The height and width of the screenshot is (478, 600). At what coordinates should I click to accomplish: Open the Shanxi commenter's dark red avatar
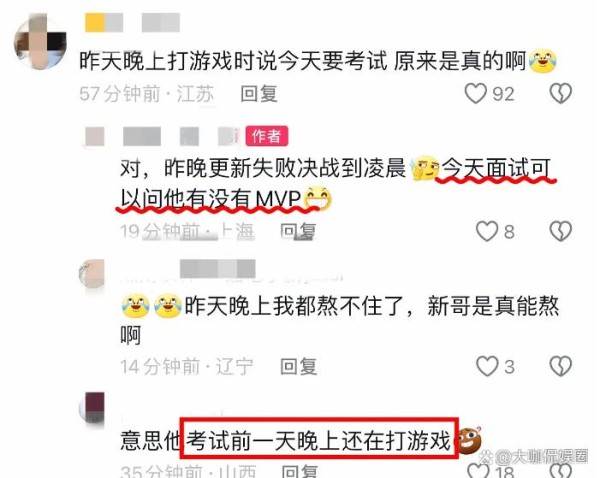(92, 408)
